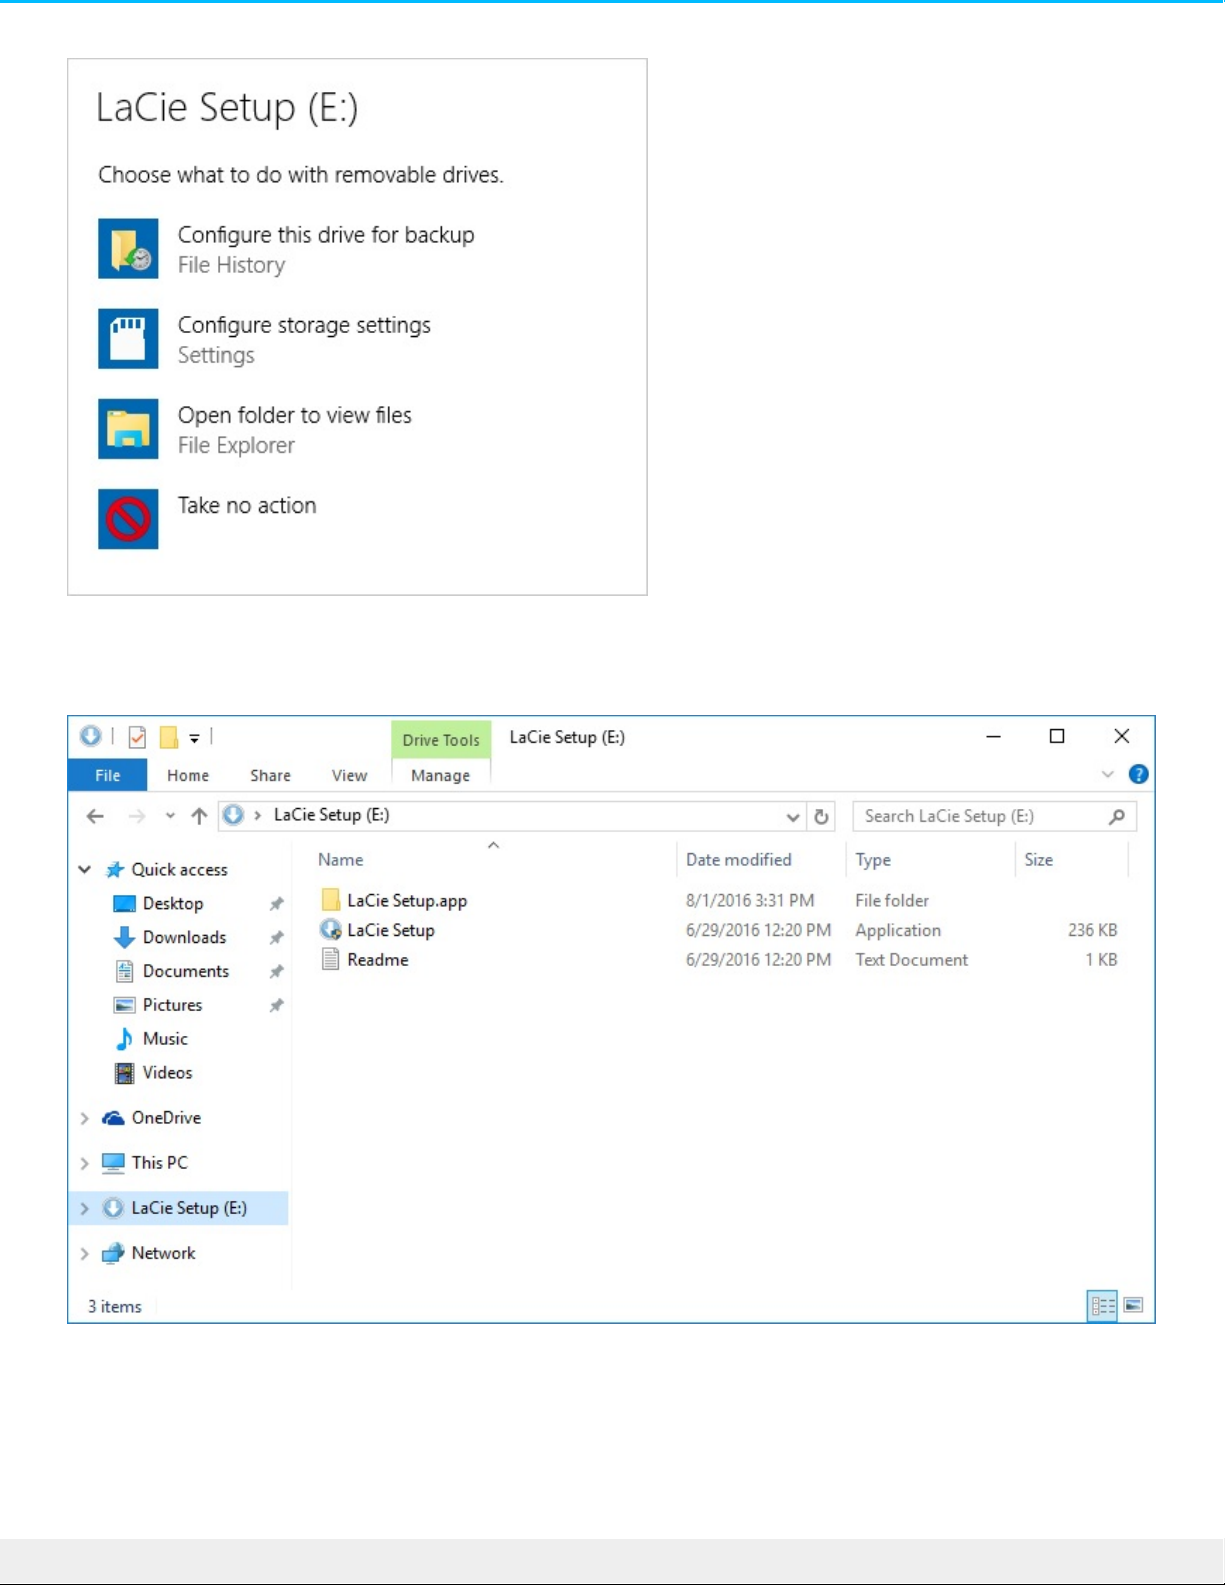Image resolution: width=1225 pixels, height=1585 pixels.
Task: Select the Readme text document
Action: (x=378, y=960)
